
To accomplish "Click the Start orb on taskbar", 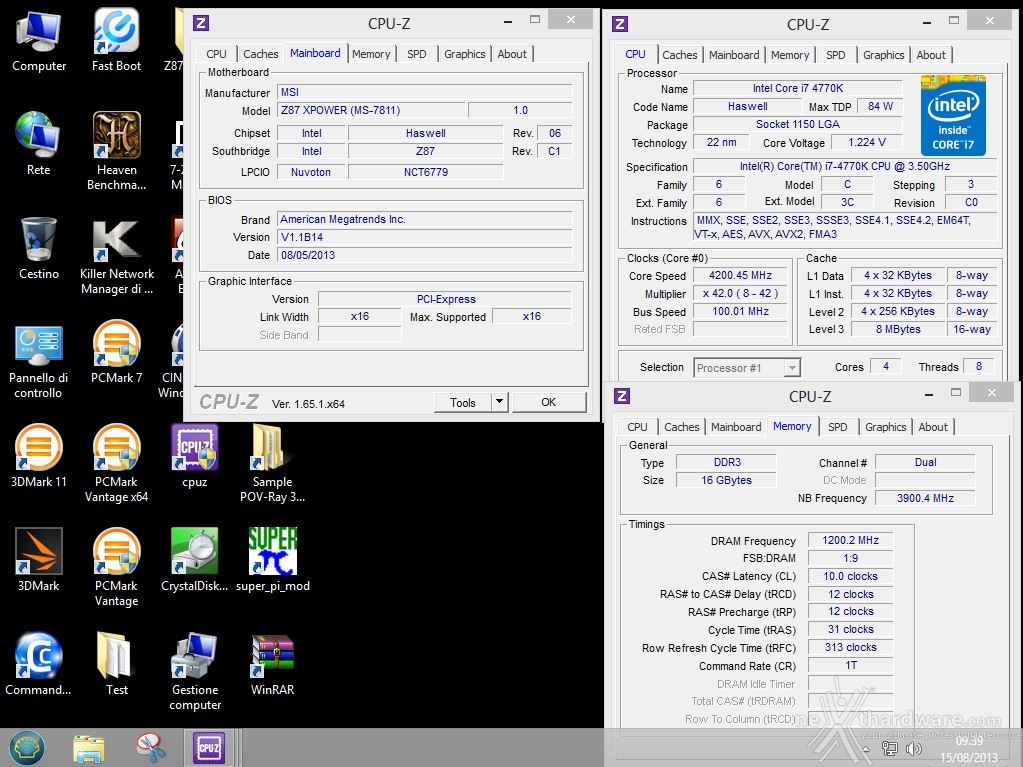I will (x=26, y=748).
